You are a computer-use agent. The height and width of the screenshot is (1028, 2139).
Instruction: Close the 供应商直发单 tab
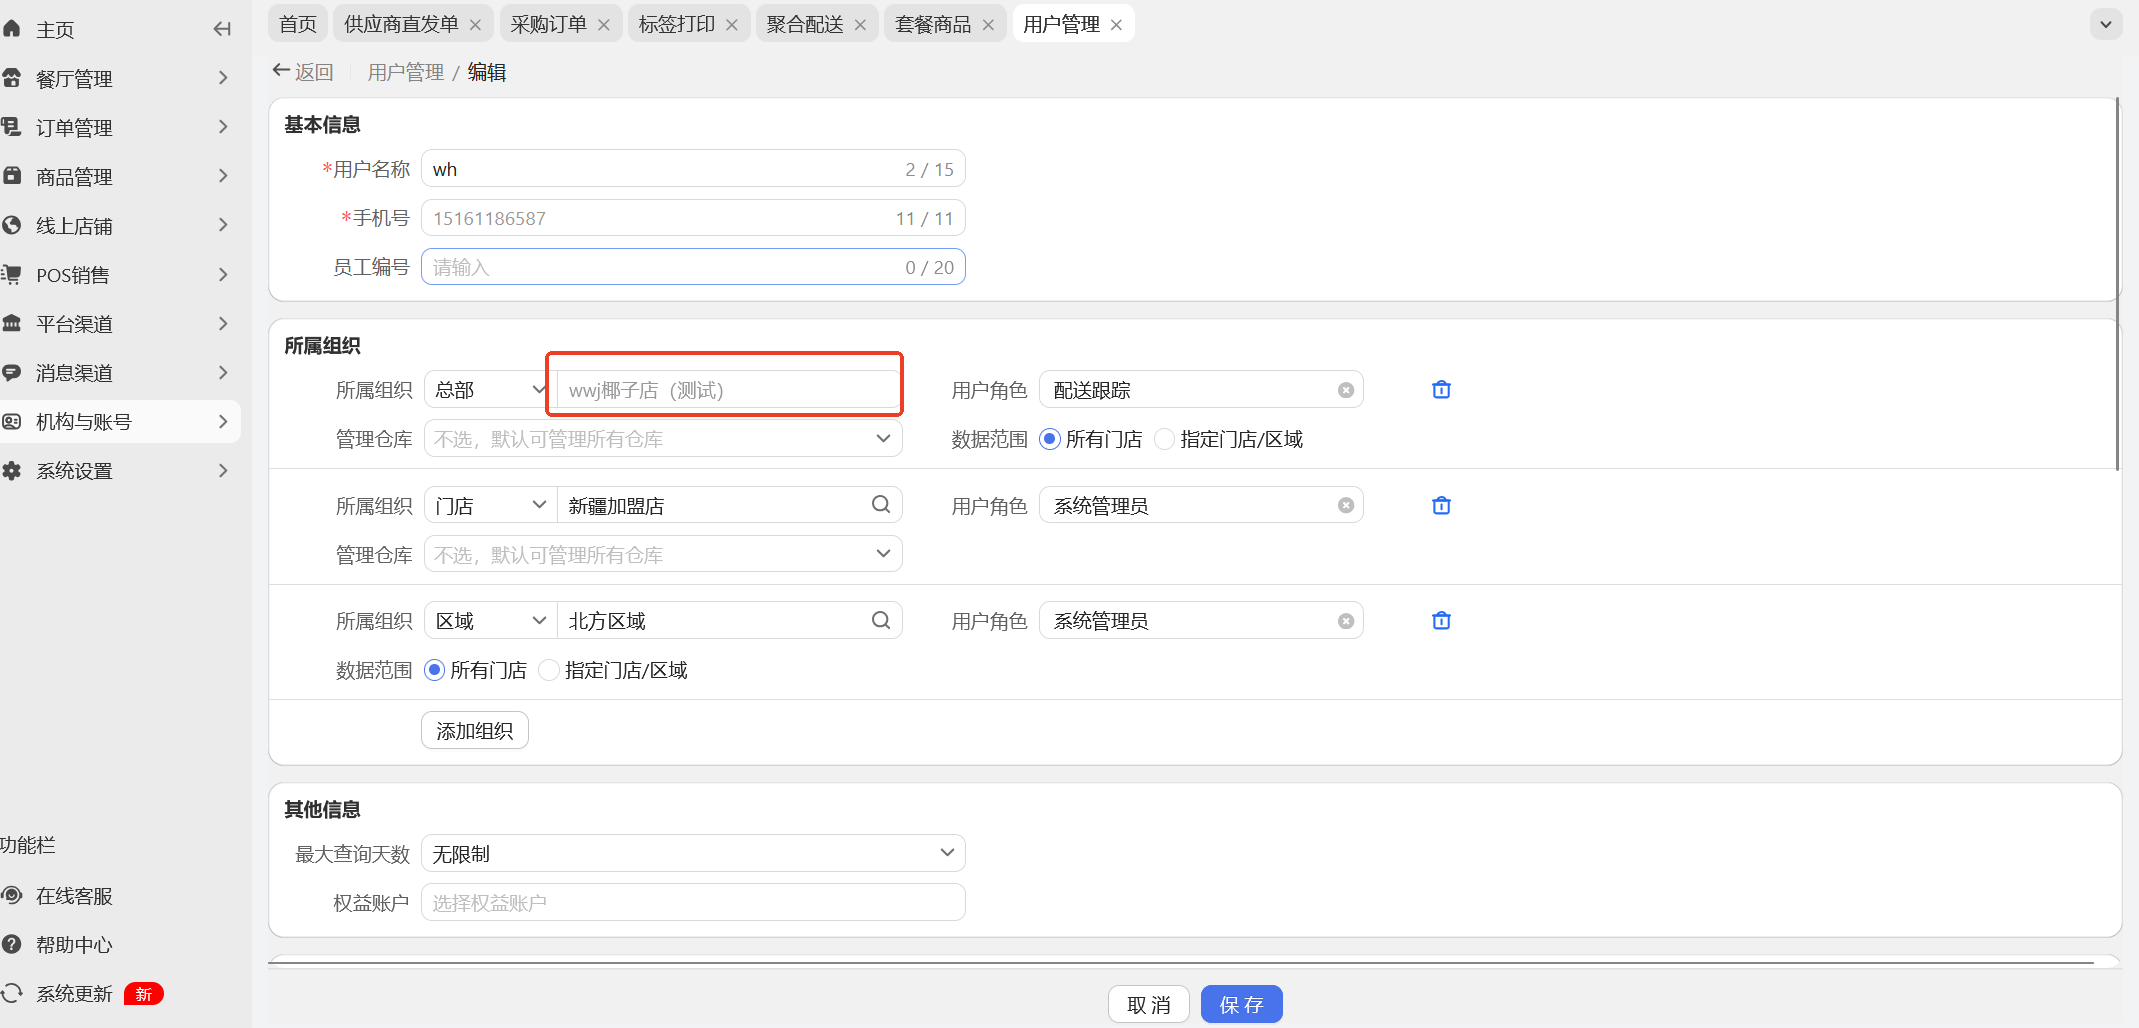click(475, 25)
